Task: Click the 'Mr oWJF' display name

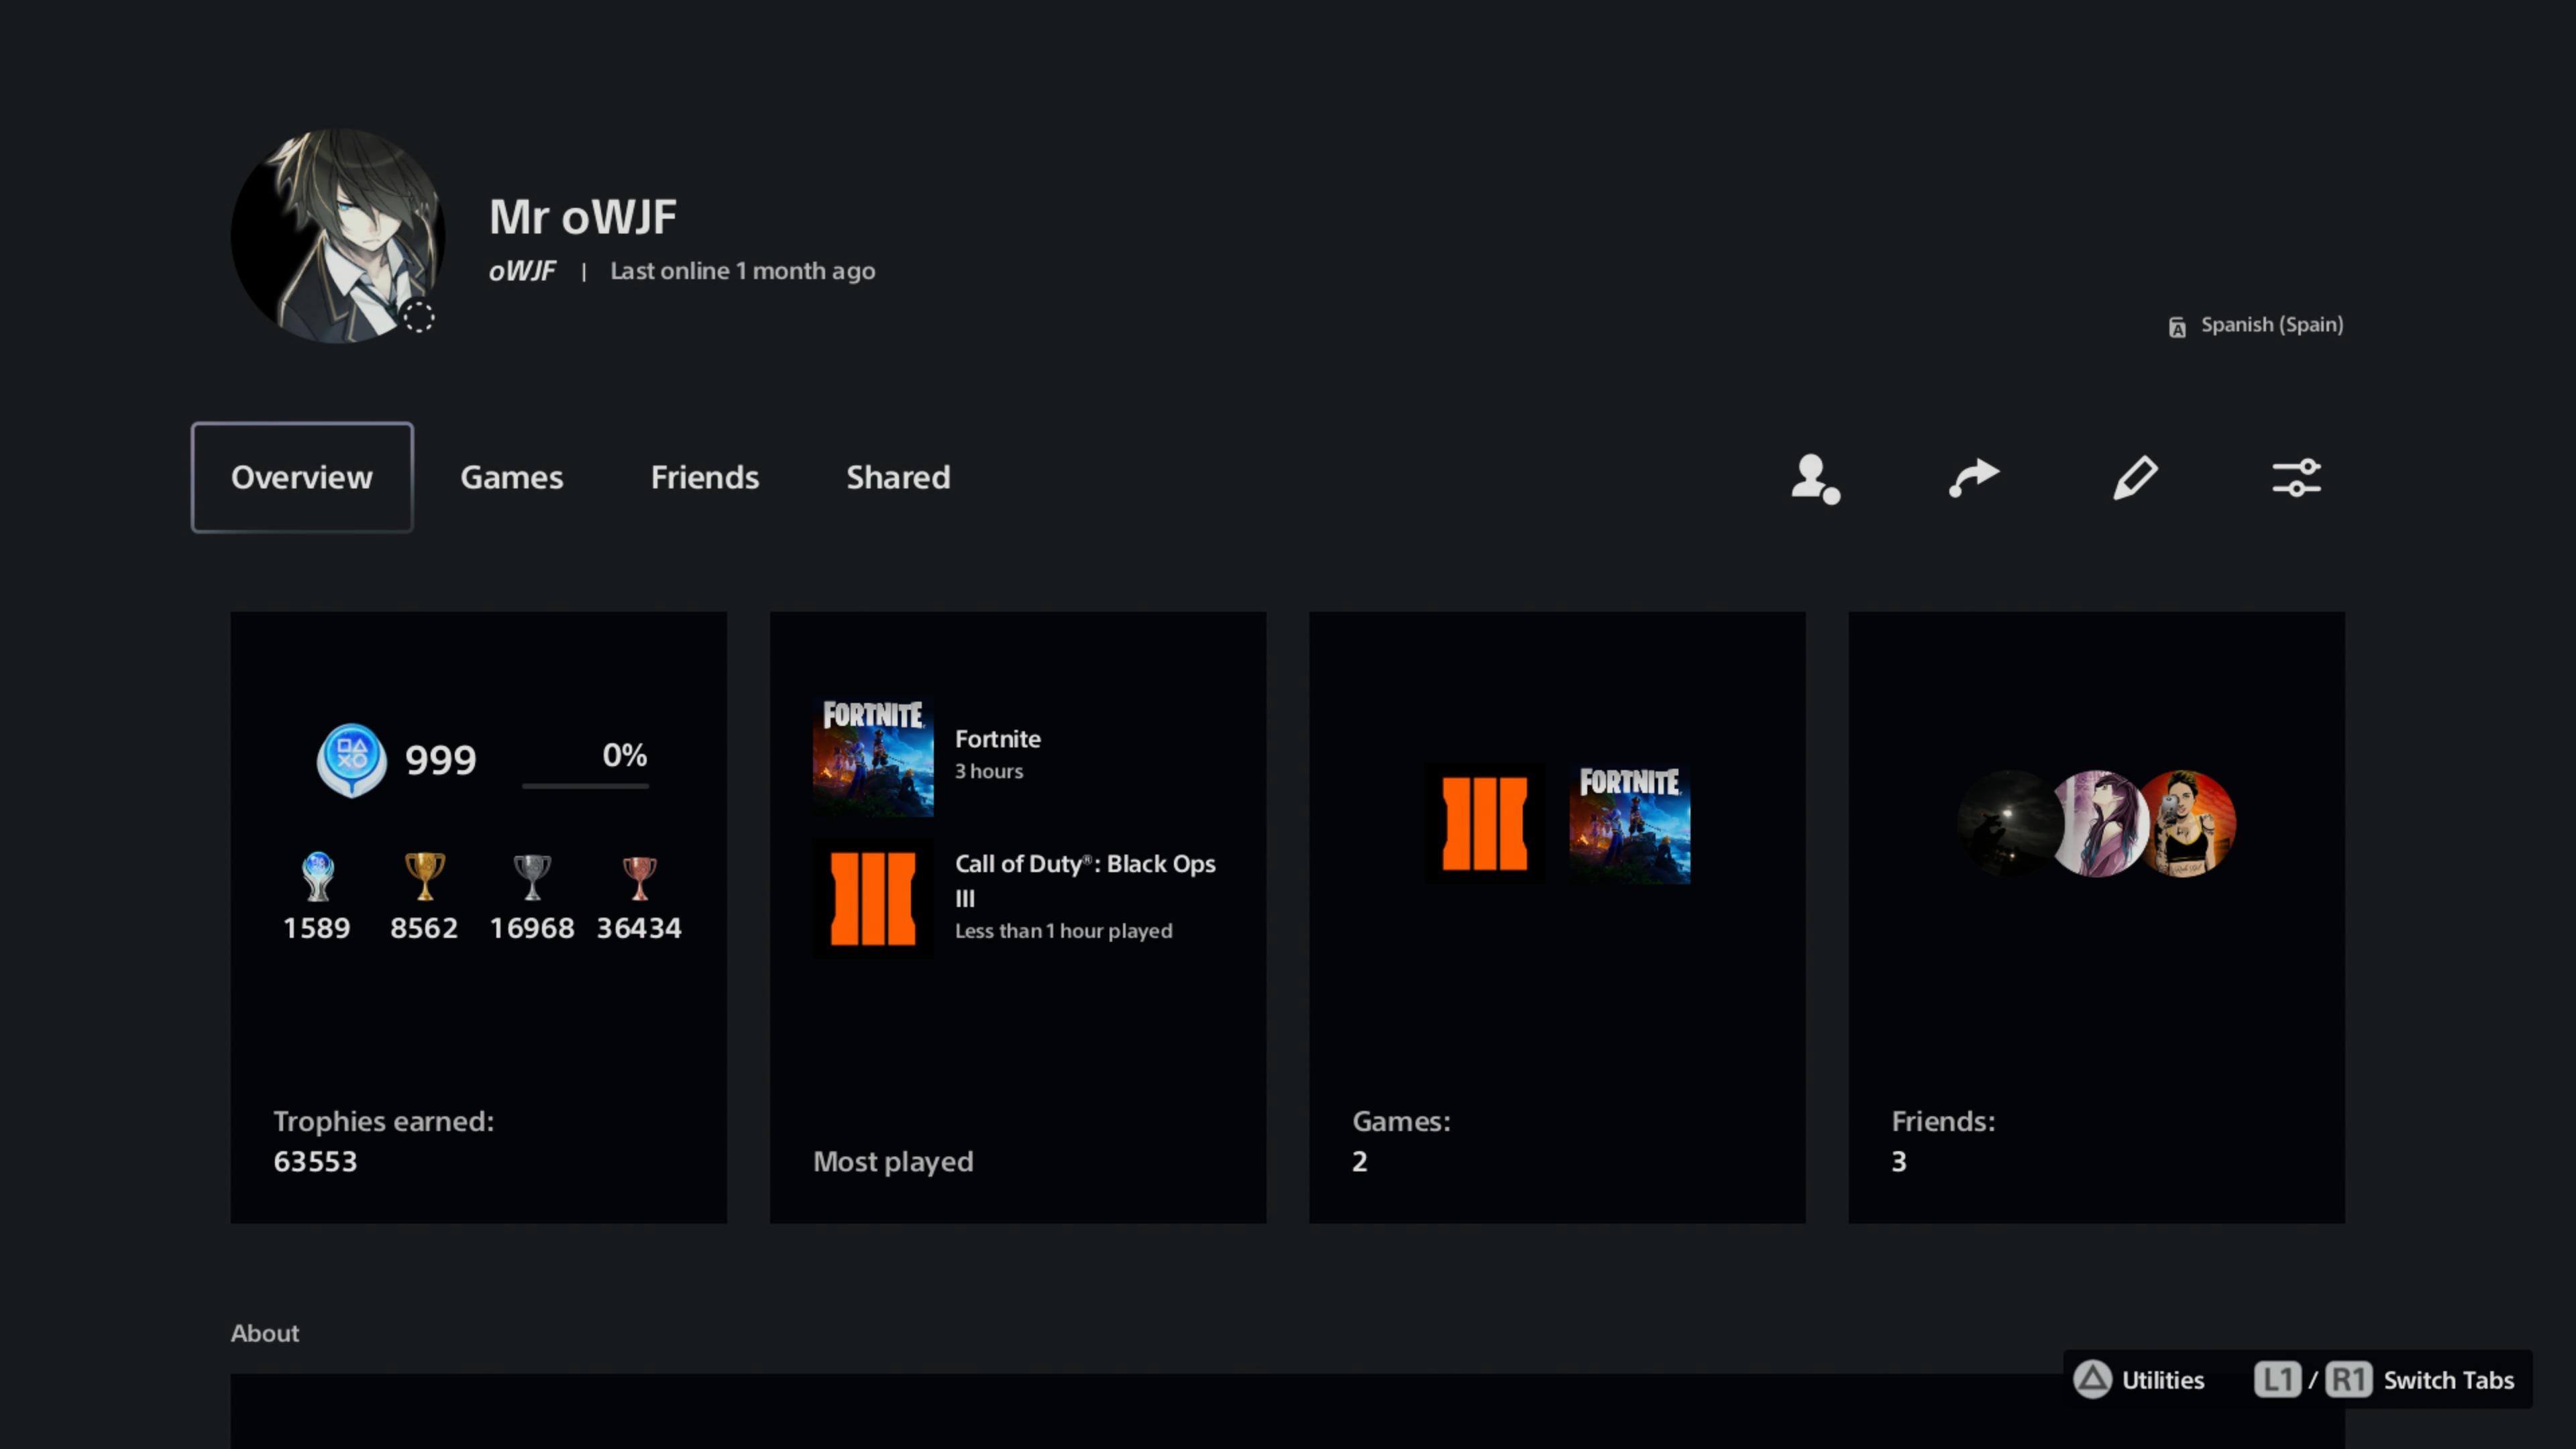Action: [583, 217]
